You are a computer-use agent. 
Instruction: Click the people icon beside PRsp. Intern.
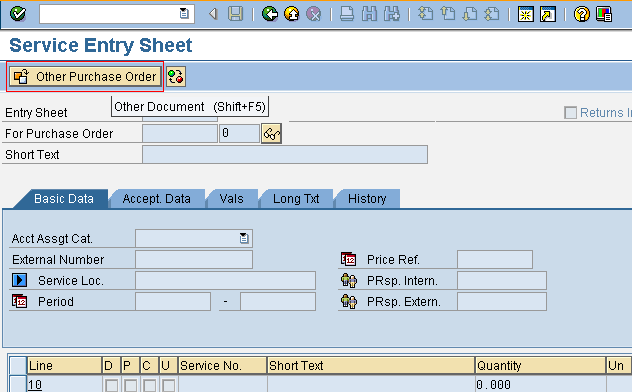click(x=349, y=280)
